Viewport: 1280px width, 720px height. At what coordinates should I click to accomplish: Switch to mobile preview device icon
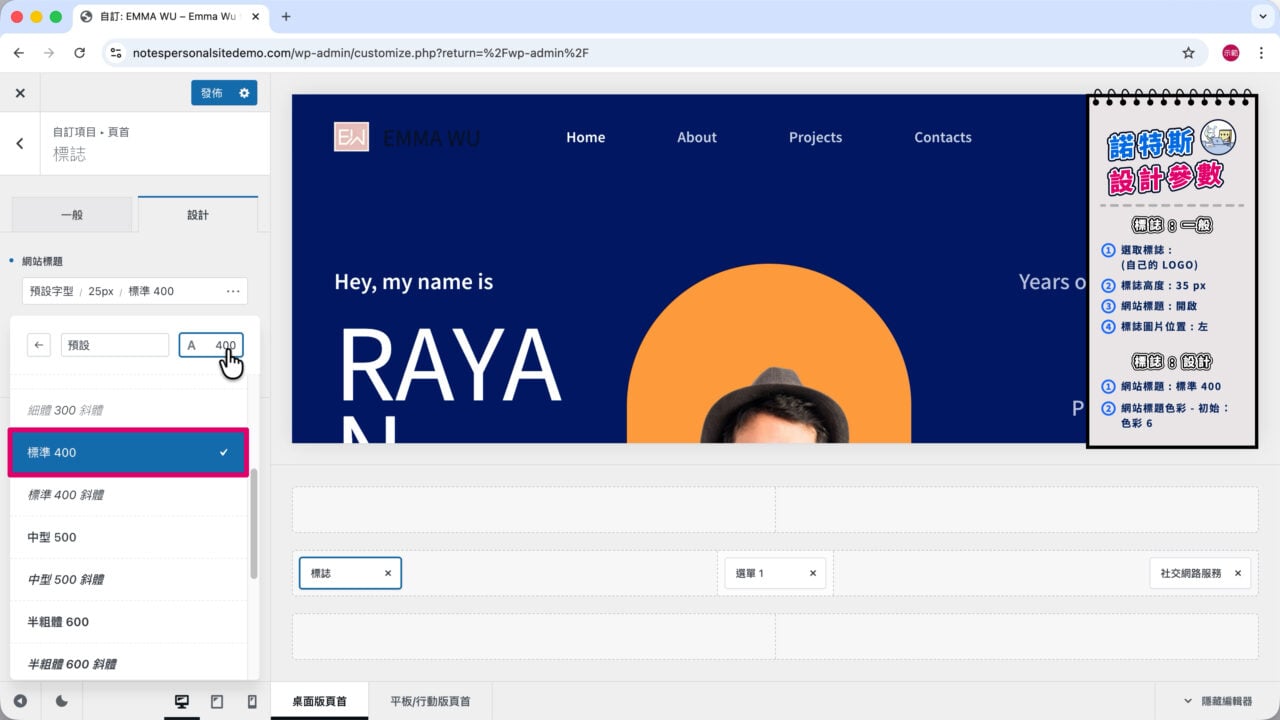tap(252, 702)
